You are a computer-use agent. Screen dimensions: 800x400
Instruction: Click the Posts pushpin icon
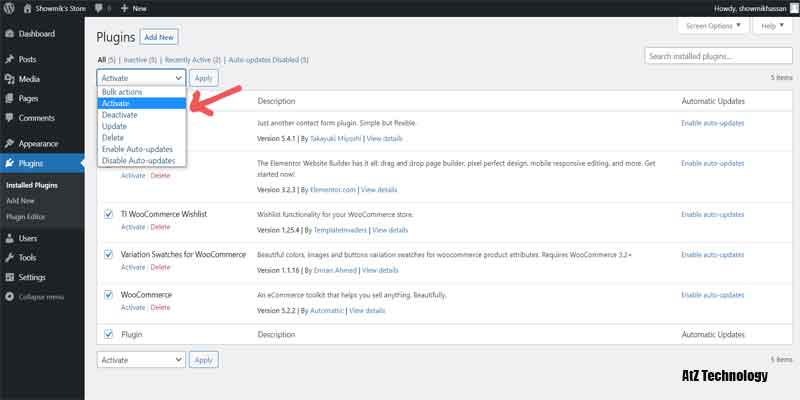click(x=9, y=60)
